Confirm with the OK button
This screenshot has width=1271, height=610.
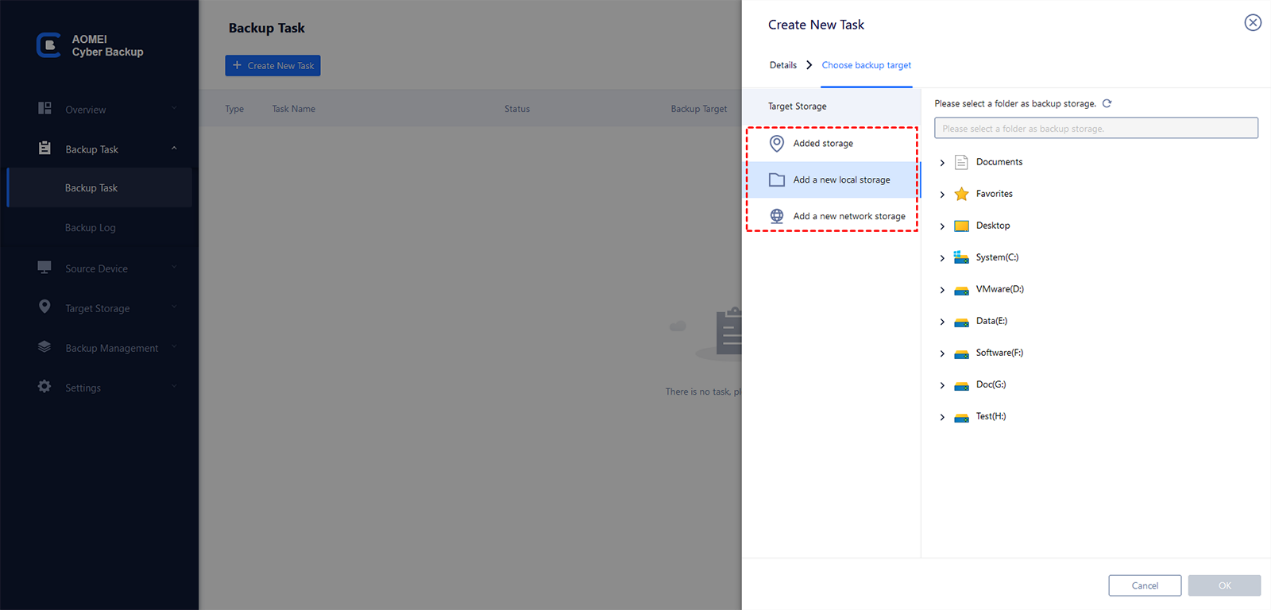coord(1223,586)
